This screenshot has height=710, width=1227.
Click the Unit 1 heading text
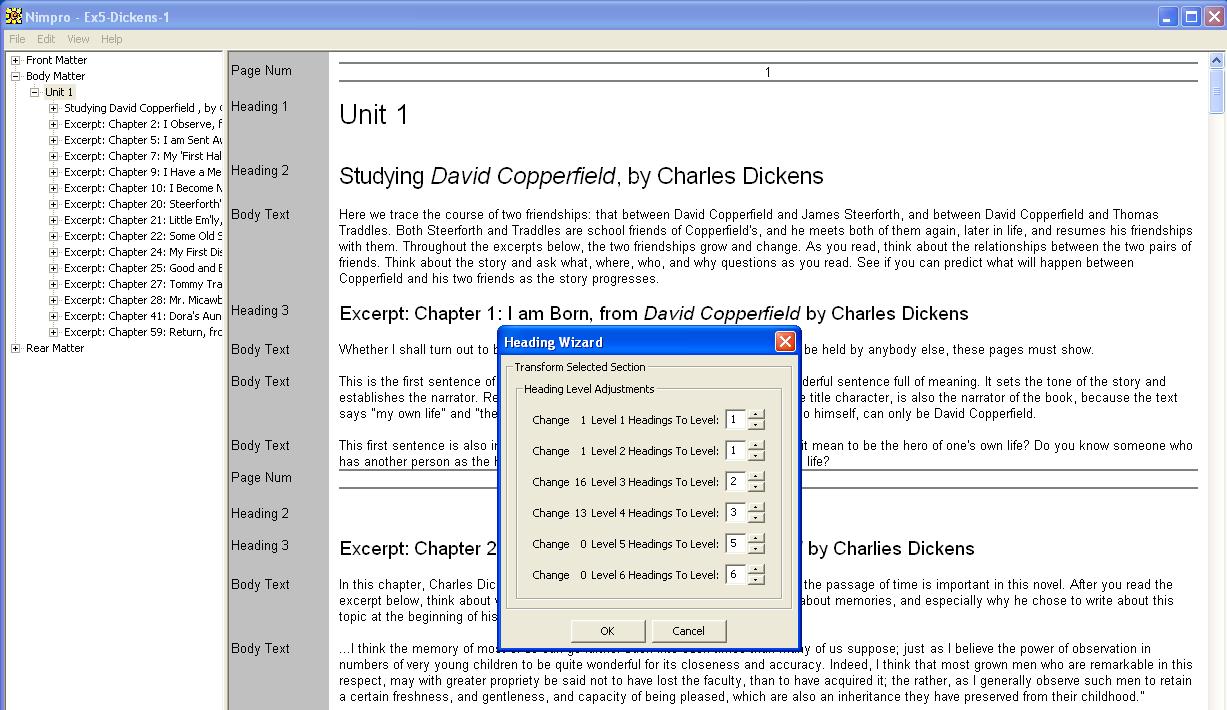point(374,115)
